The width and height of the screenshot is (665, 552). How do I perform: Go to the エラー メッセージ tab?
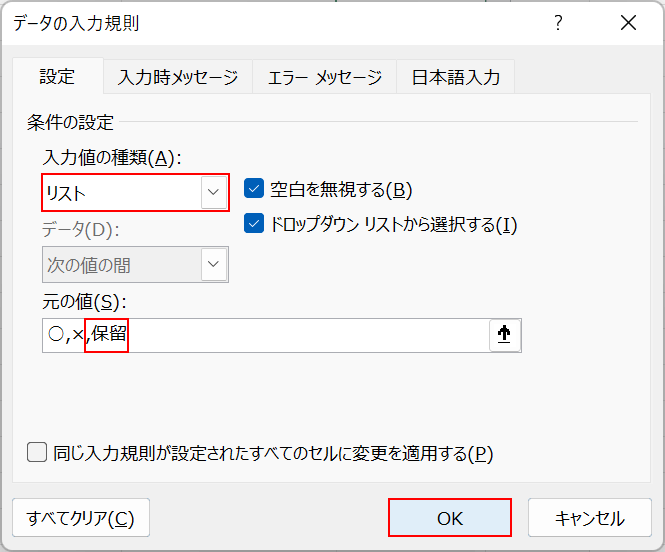(324, 77)
